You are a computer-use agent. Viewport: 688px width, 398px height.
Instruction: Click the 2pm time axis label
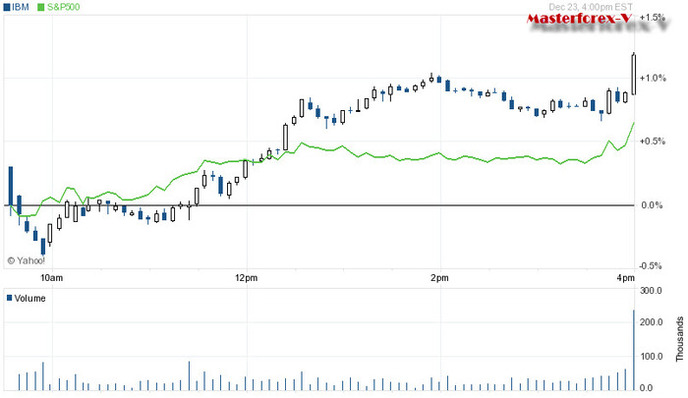coord(440,278)
